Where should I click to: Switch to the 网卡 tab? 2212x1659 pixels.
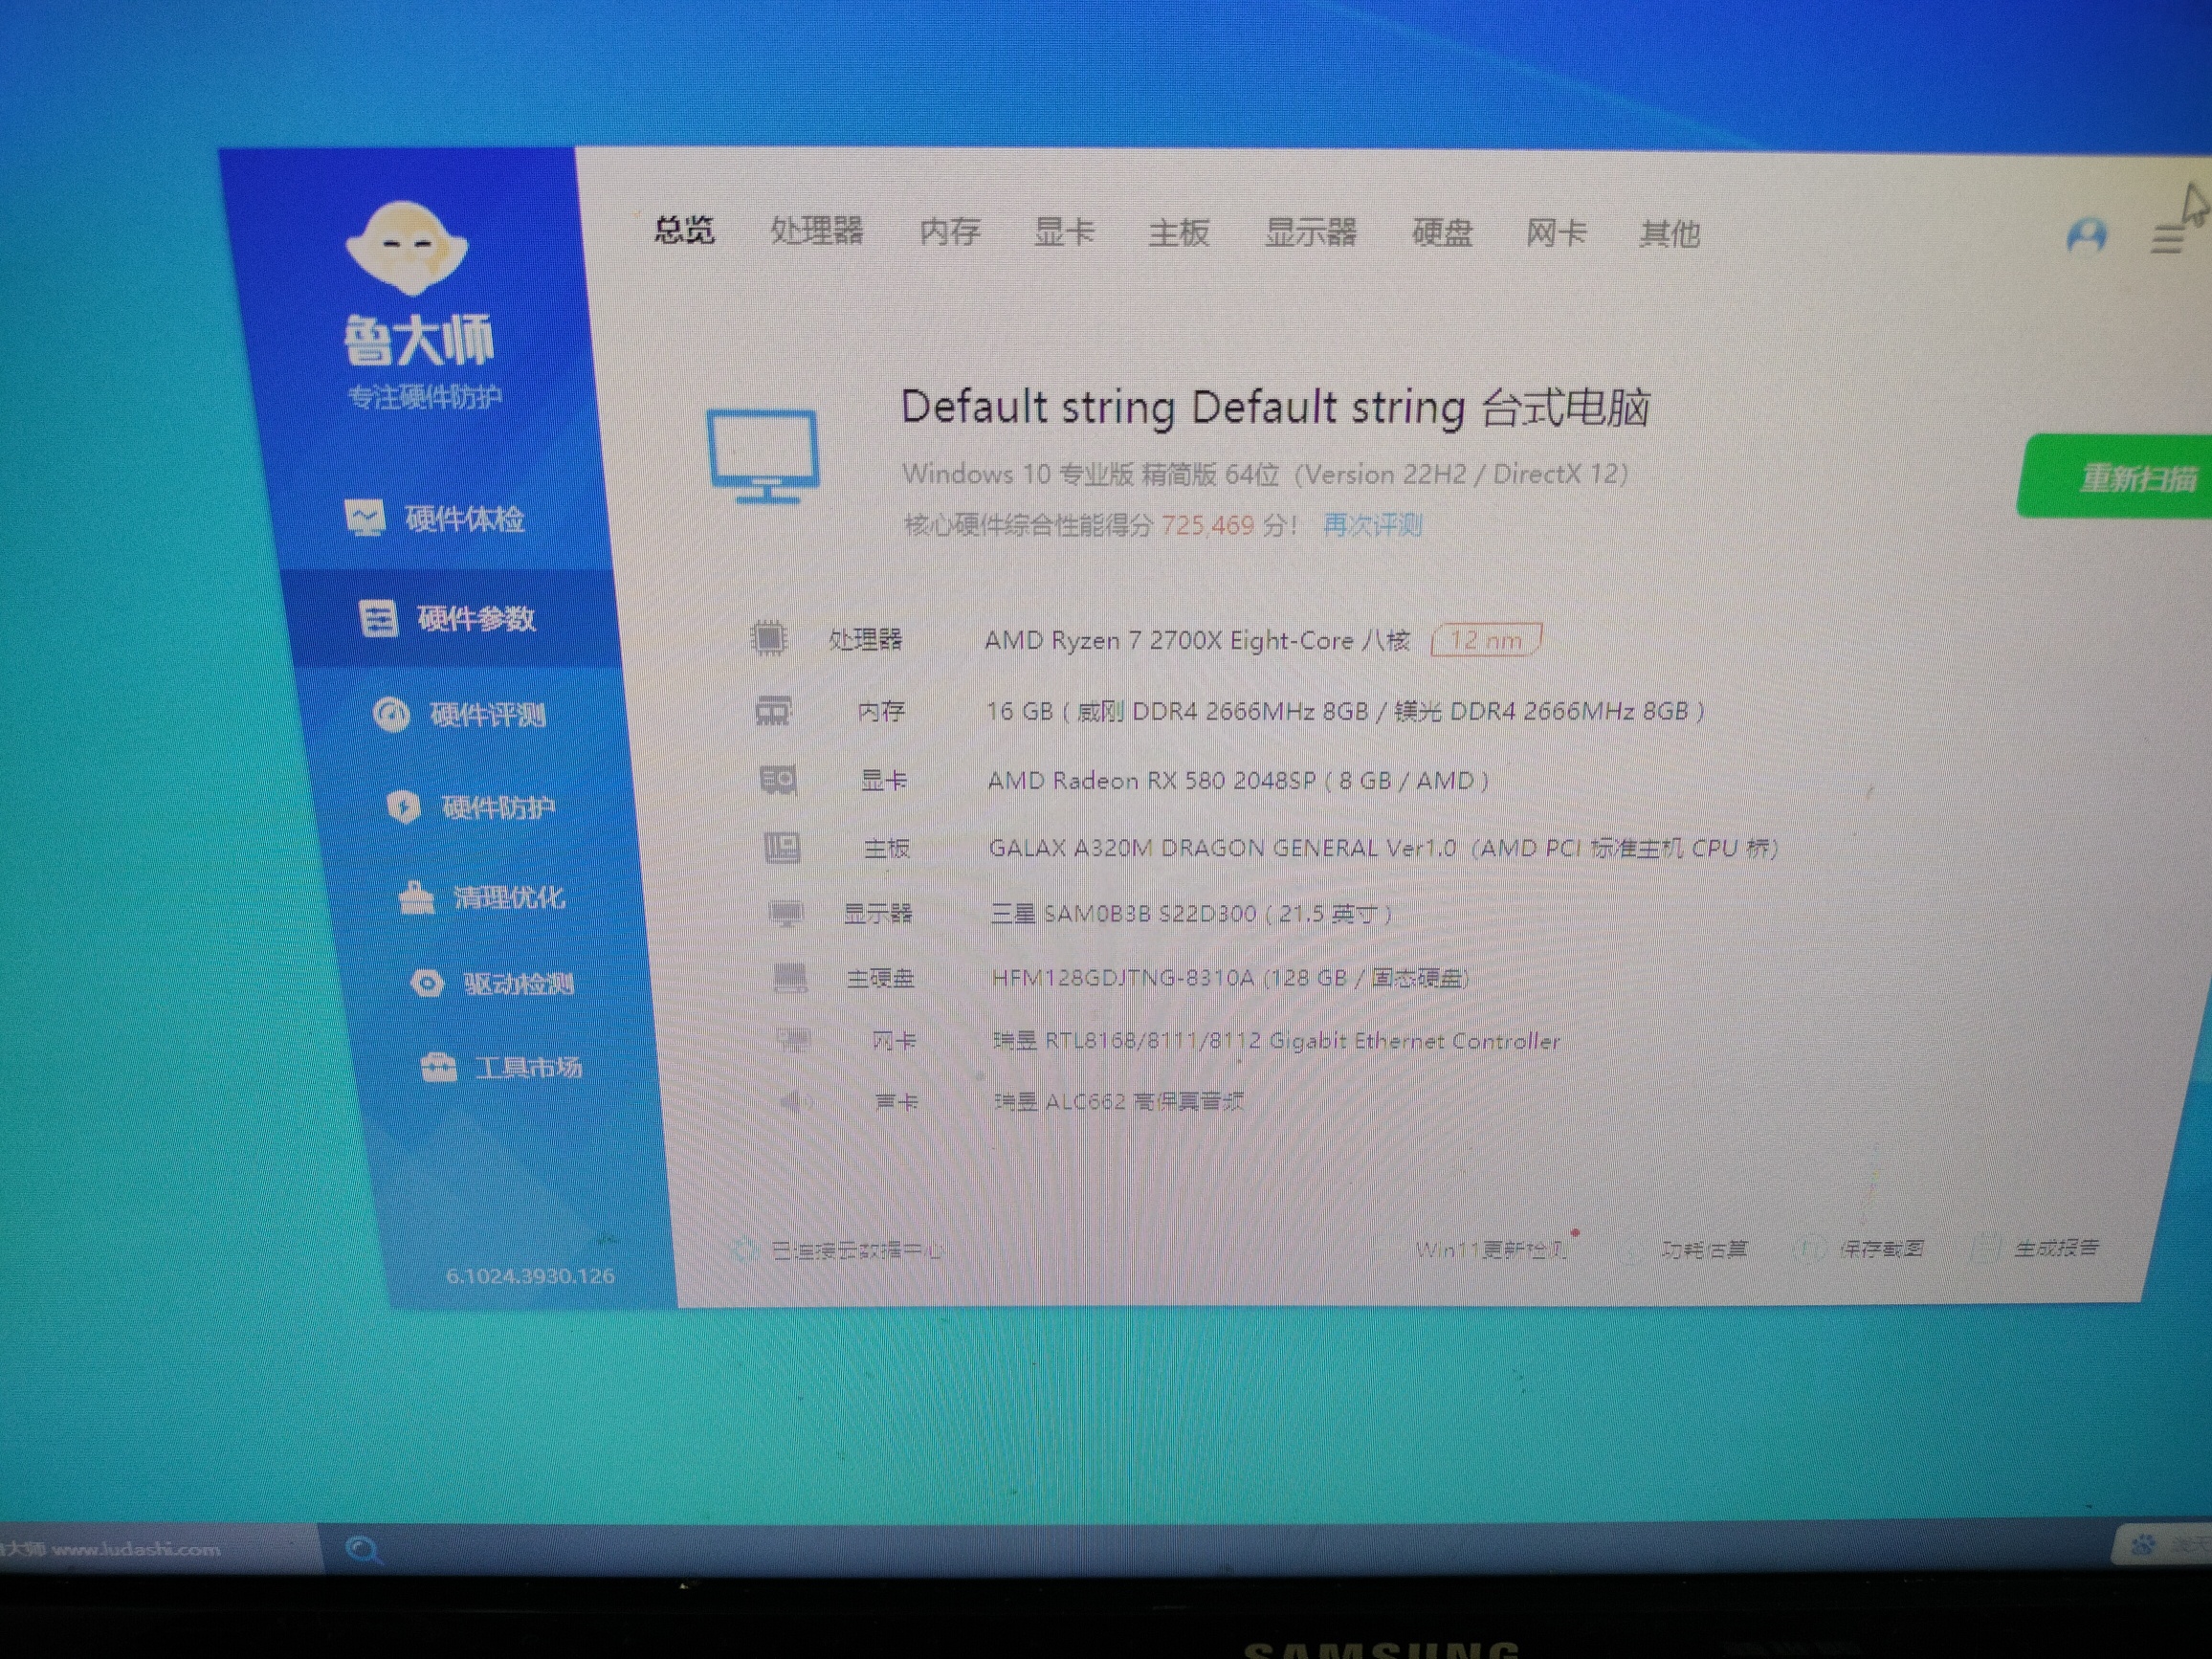[1556, 234]
